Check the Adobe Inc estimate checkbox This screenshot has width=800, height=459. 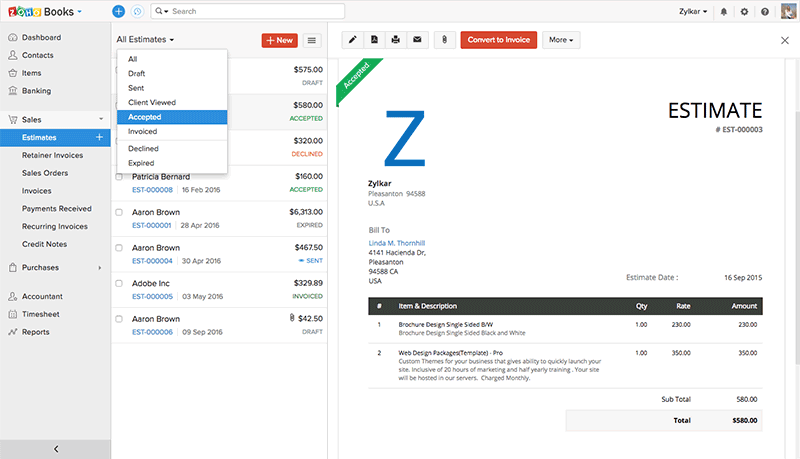[x=119, y=283]
